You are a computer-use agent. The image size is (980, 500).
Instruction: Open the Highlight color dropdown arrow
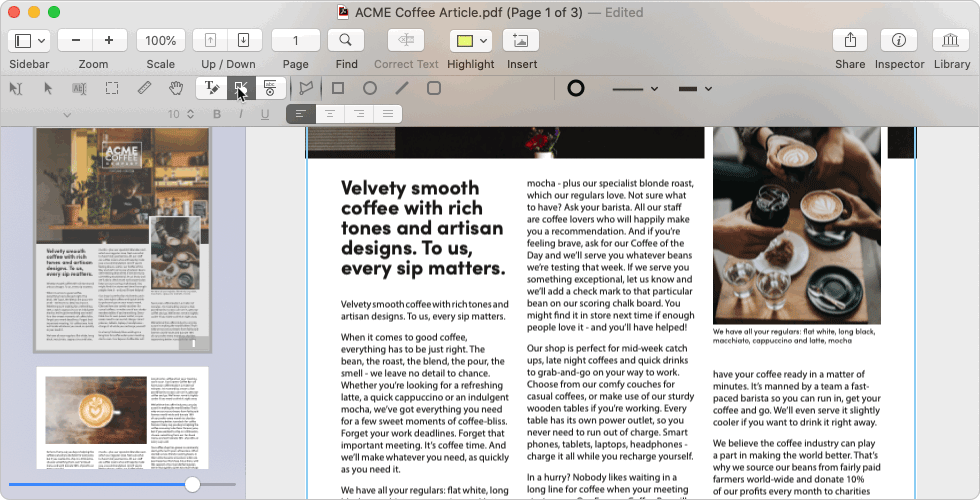(485, 41)
